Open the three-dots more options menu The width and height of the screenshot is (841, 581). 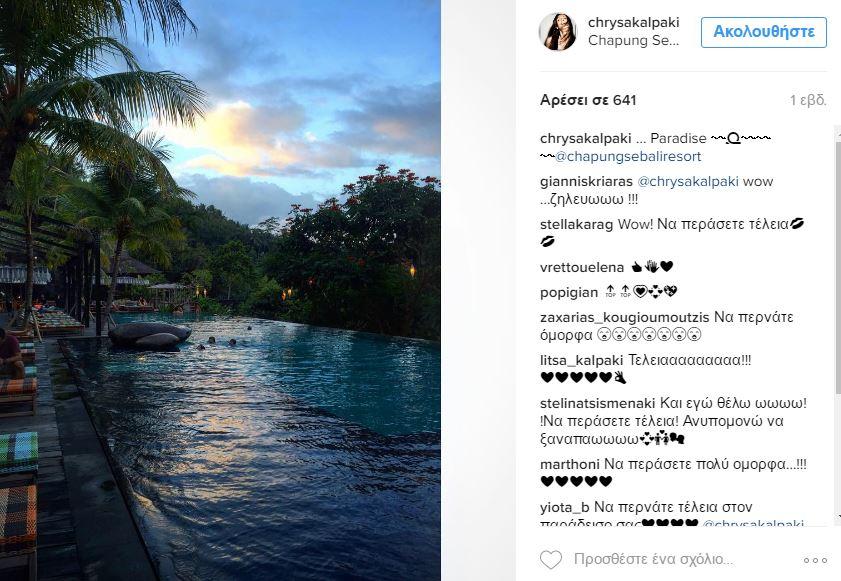coord(815,560)
